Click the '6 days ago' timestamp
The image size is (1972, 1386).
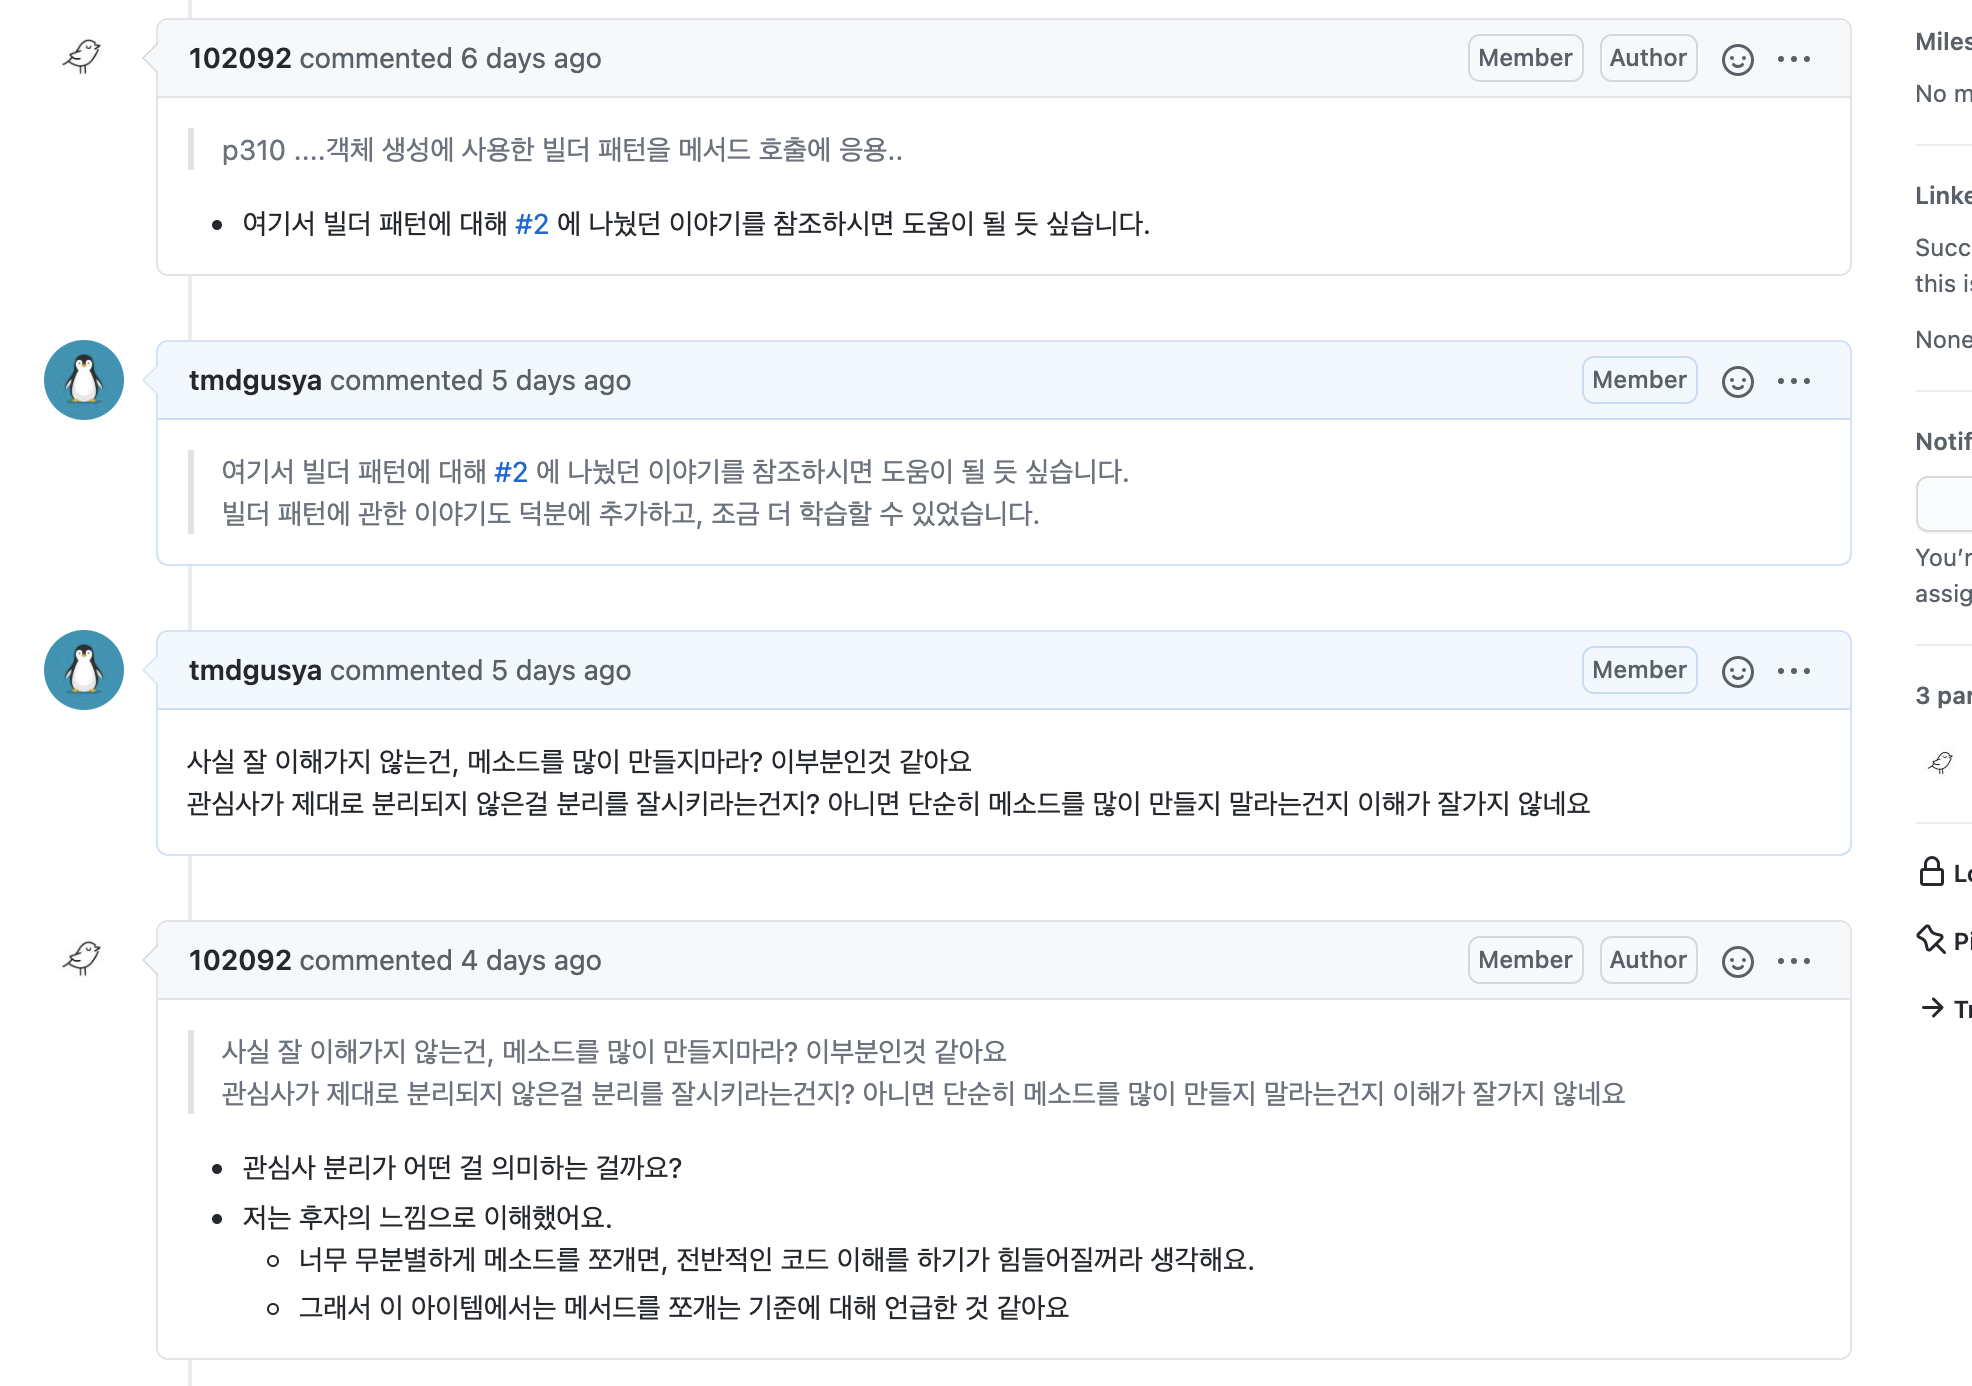530,59
